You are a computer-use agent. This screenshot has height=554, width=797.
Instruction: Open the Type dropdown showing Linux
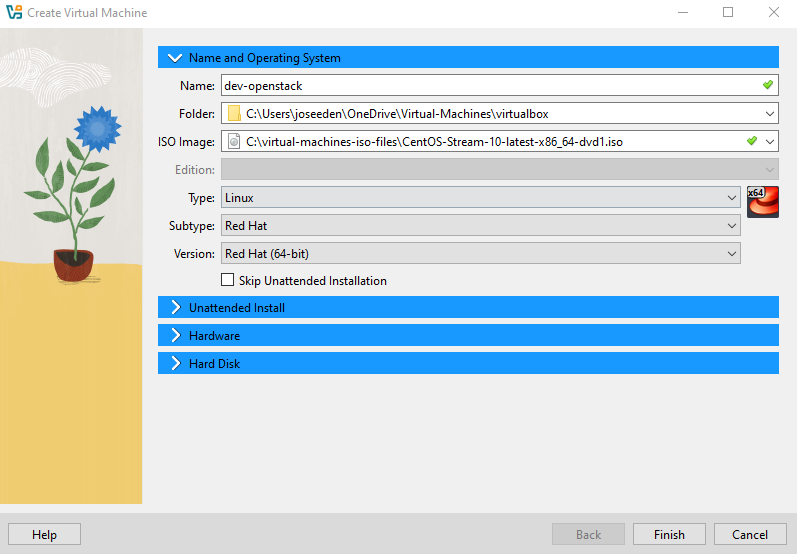(x=480, y=198)
